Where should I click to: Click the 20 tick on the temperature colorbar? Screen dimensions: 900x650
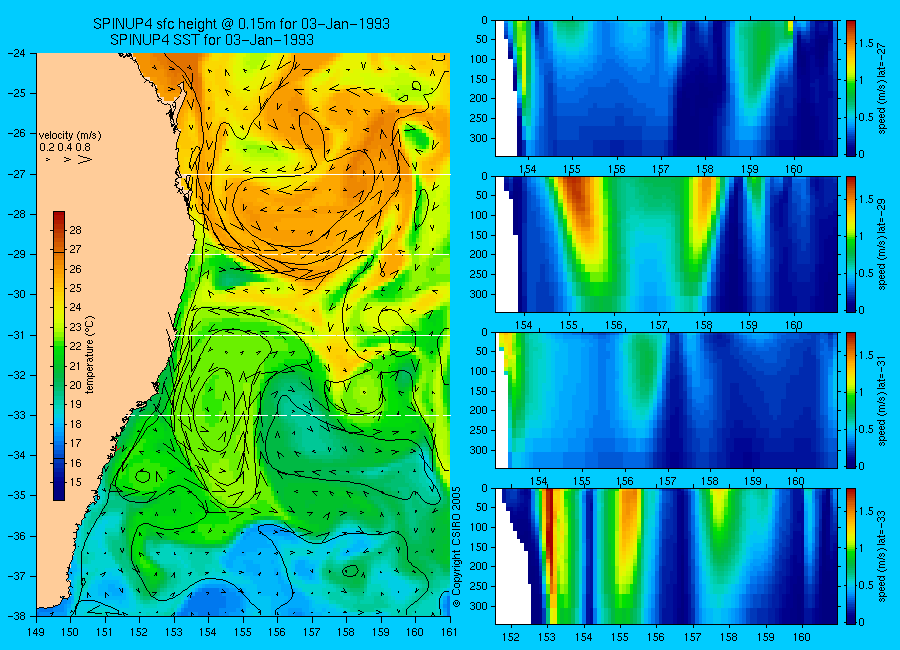[75, 385]
